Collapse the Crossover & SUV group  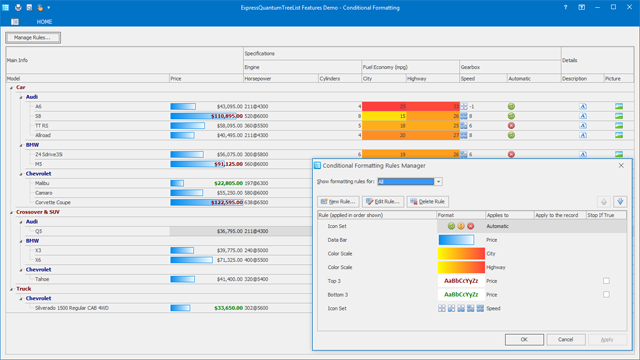pos(11,212)
